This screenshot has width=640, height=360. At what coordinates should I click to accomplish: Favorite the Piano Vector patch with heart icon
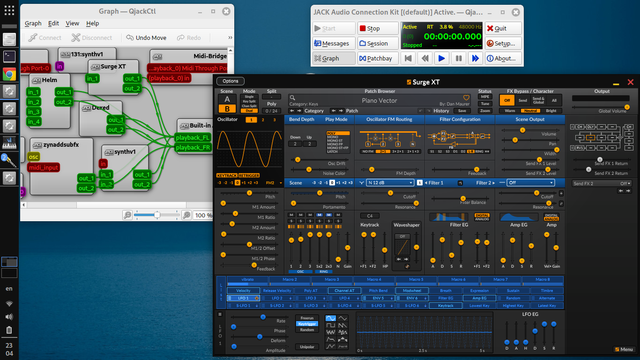(x=466, y=98)
